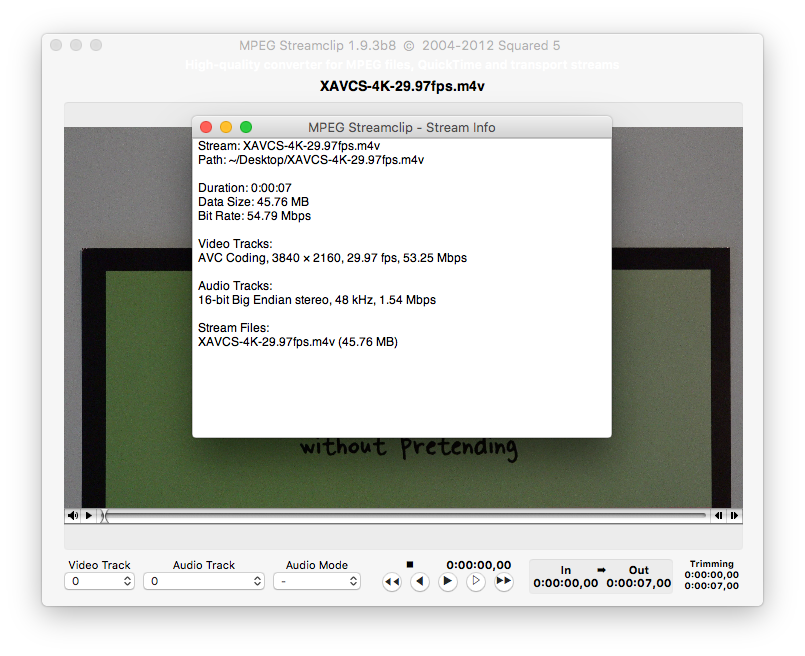This screenshot has height=656, width=805.
Task: Open the Audio Mode dropdown
Action: tap(317, 581)
